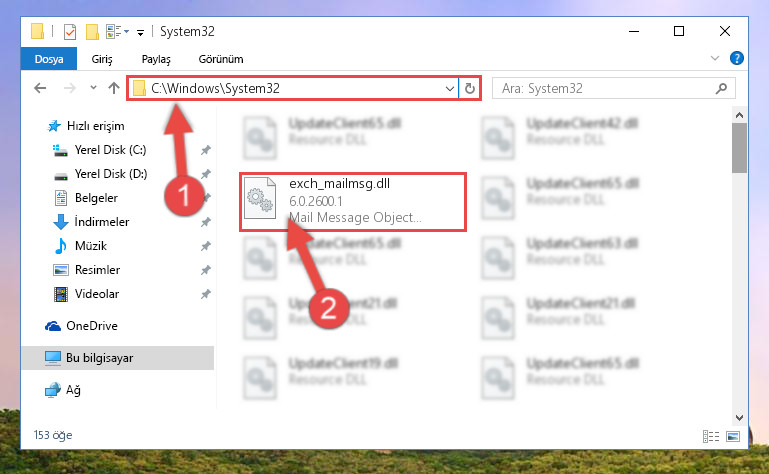
Task: Click the Properties checkmark quick access icon
Action: tap(70, 32)
